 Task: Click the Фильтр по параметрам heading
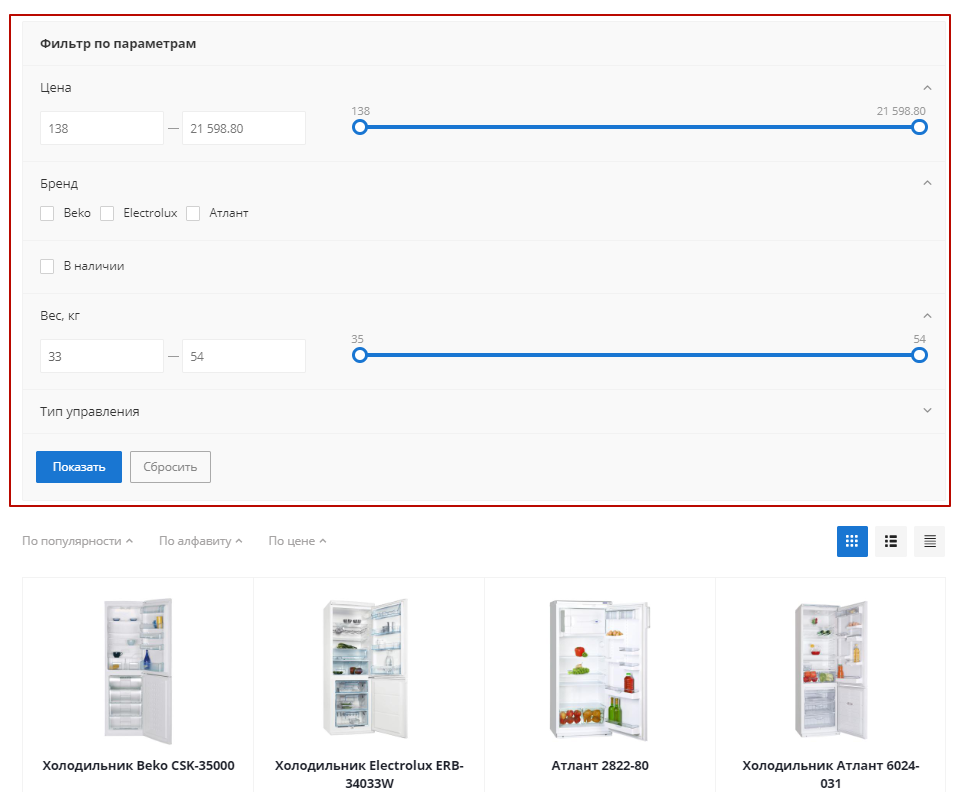click(x=118, y=43)
